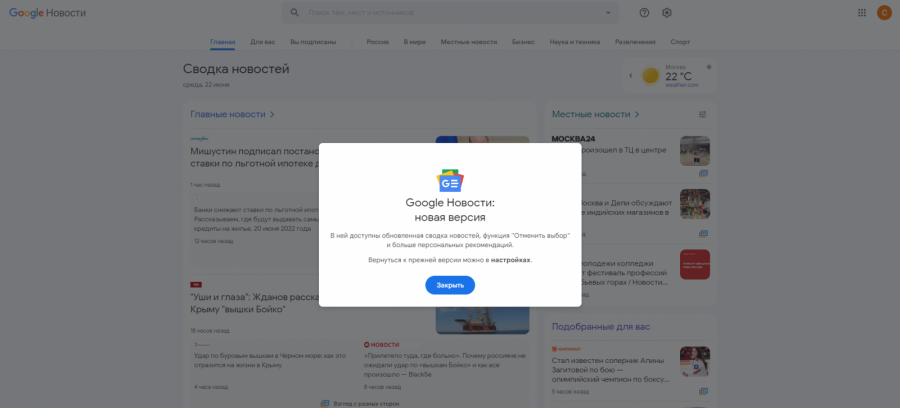Click the индийских магазинов article thumbnail
Screen dimensions: 900x408
coord(695,204)
